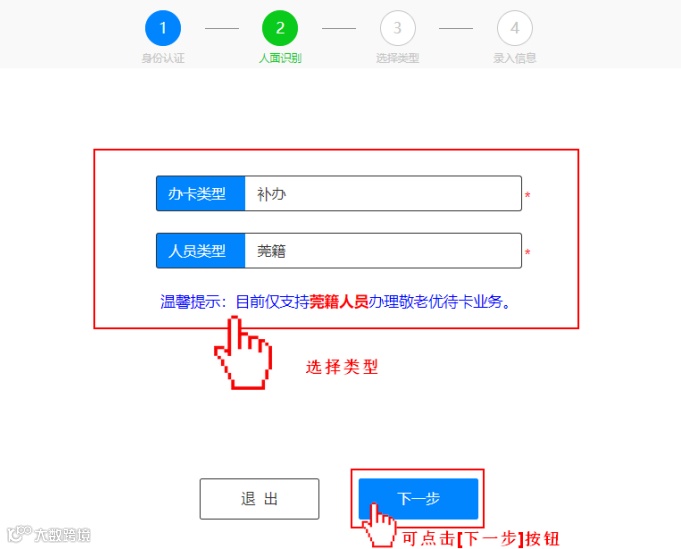Click the 退出 button
The width and height of the screenshot is (681, 549).
tap(259, 499)
